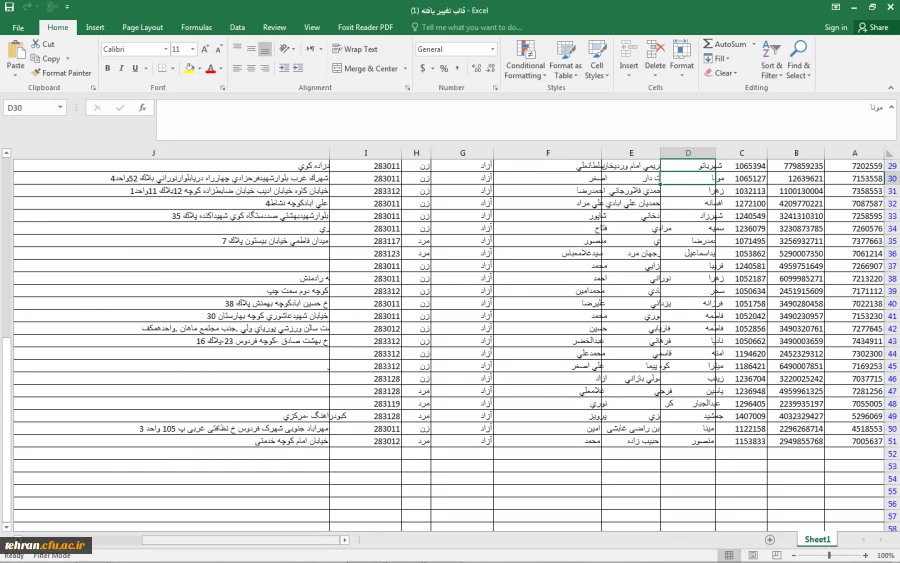
Task: Apply Percent Style number format
Action: coord(444,68)
